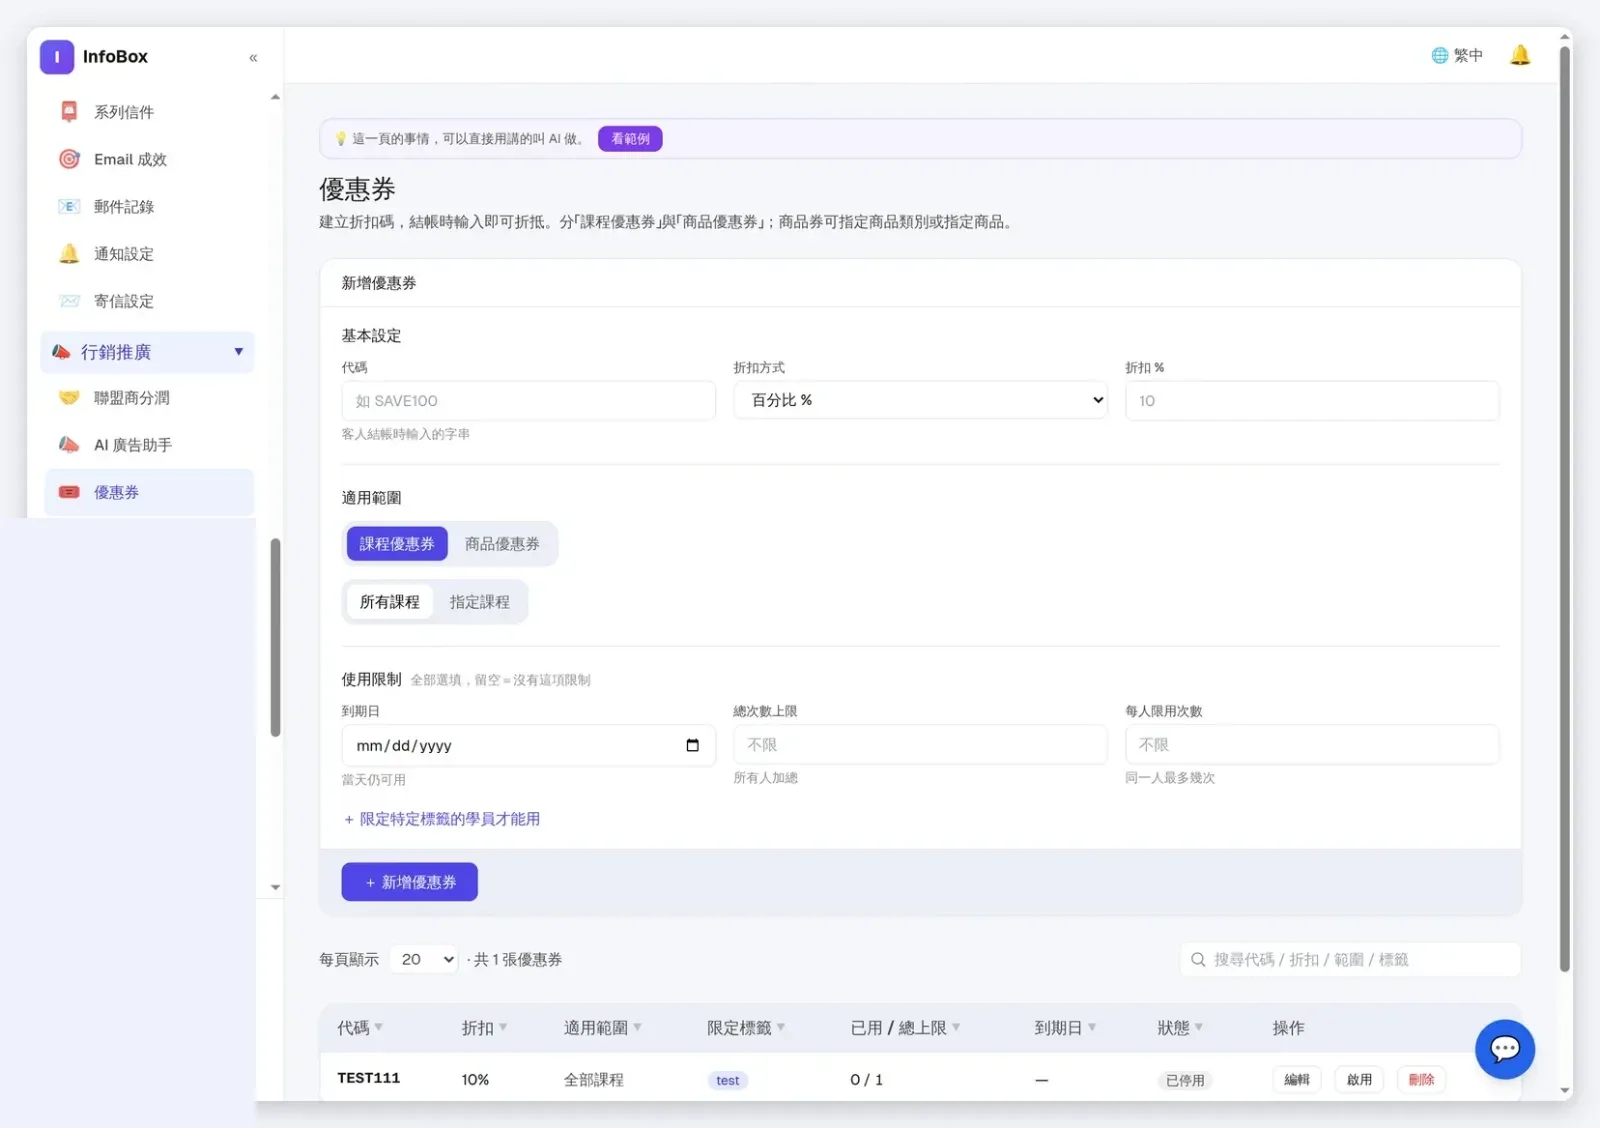Sort by 已用 / 總上限 column
Viewport: 1600px width, 1128px height.
(x=906, y=1028)
